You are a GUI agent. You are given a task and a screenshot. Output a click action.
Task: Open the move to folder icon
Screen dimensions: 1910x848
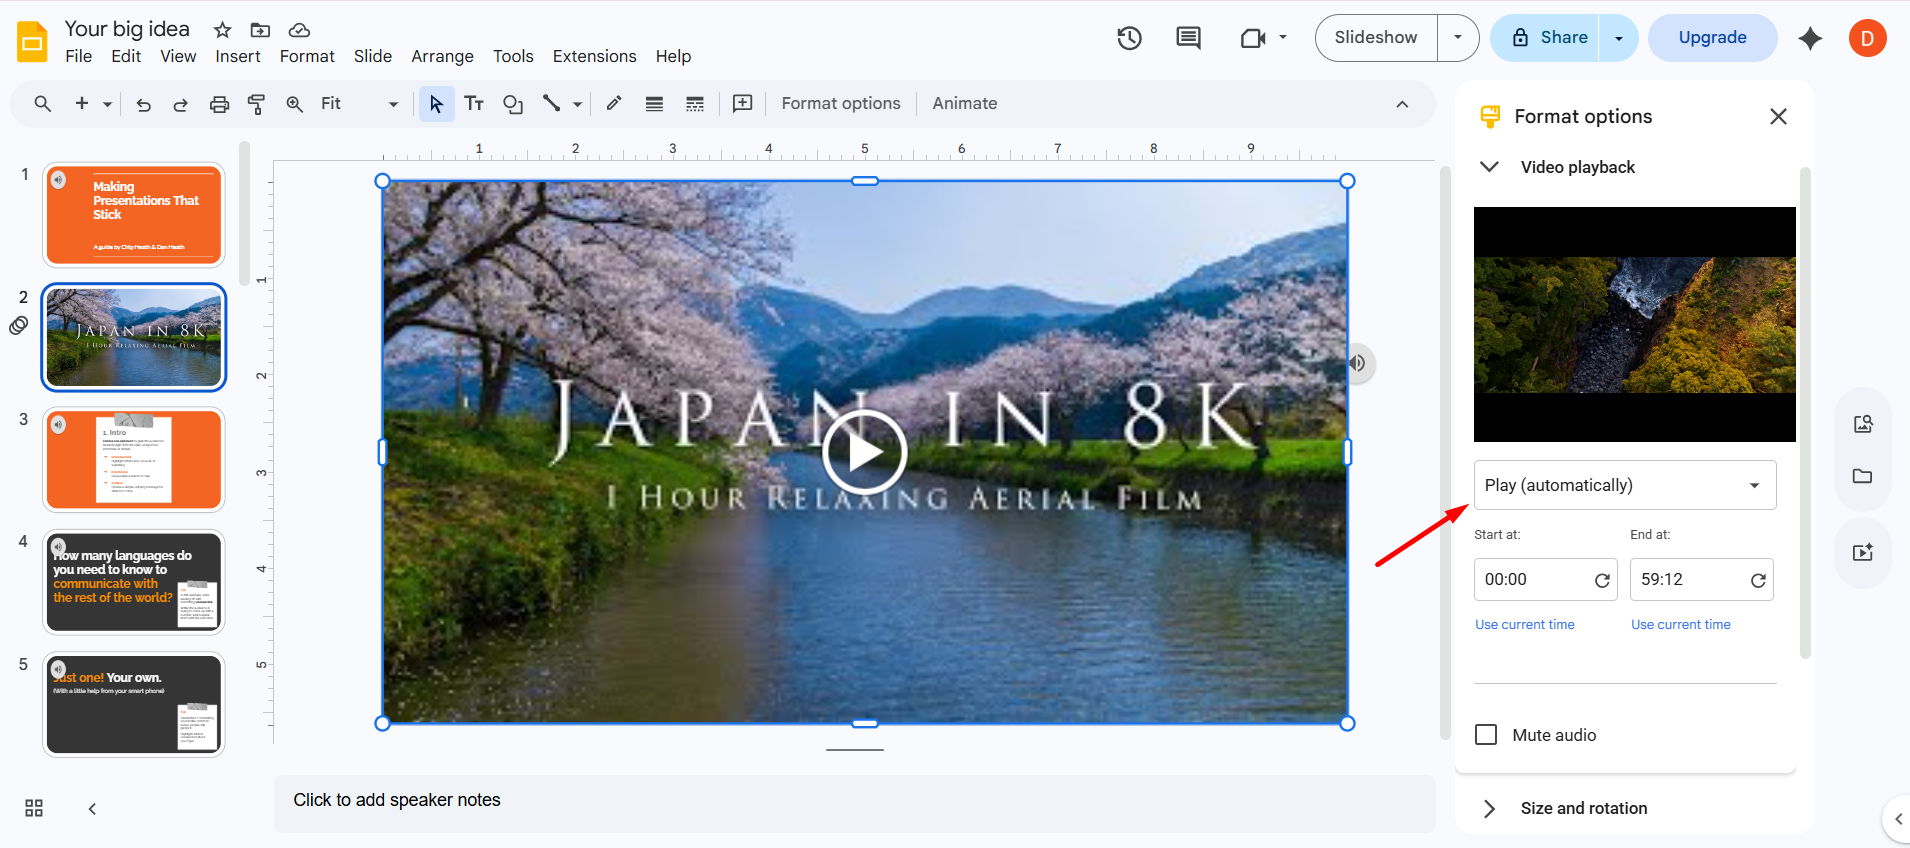click(260, 30)
